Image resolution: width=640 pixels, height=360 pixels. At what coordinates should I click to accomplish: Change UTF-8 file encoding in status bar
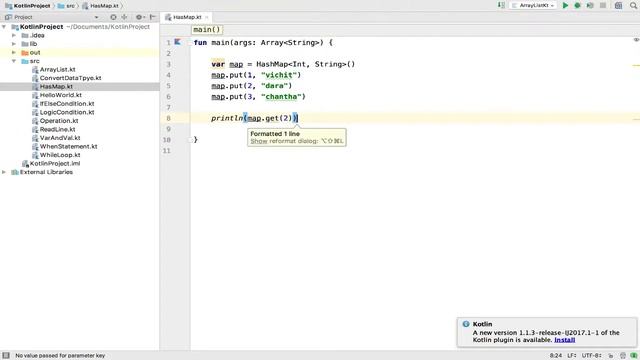[x=591, y=356]
